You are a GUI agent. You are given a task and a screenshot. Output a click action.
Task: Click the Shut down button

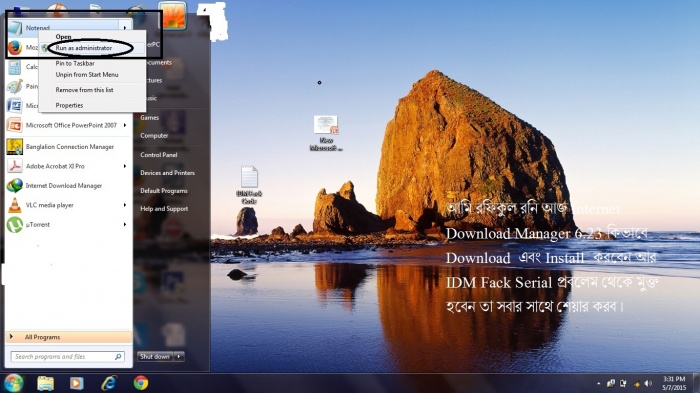coord(155,356)
